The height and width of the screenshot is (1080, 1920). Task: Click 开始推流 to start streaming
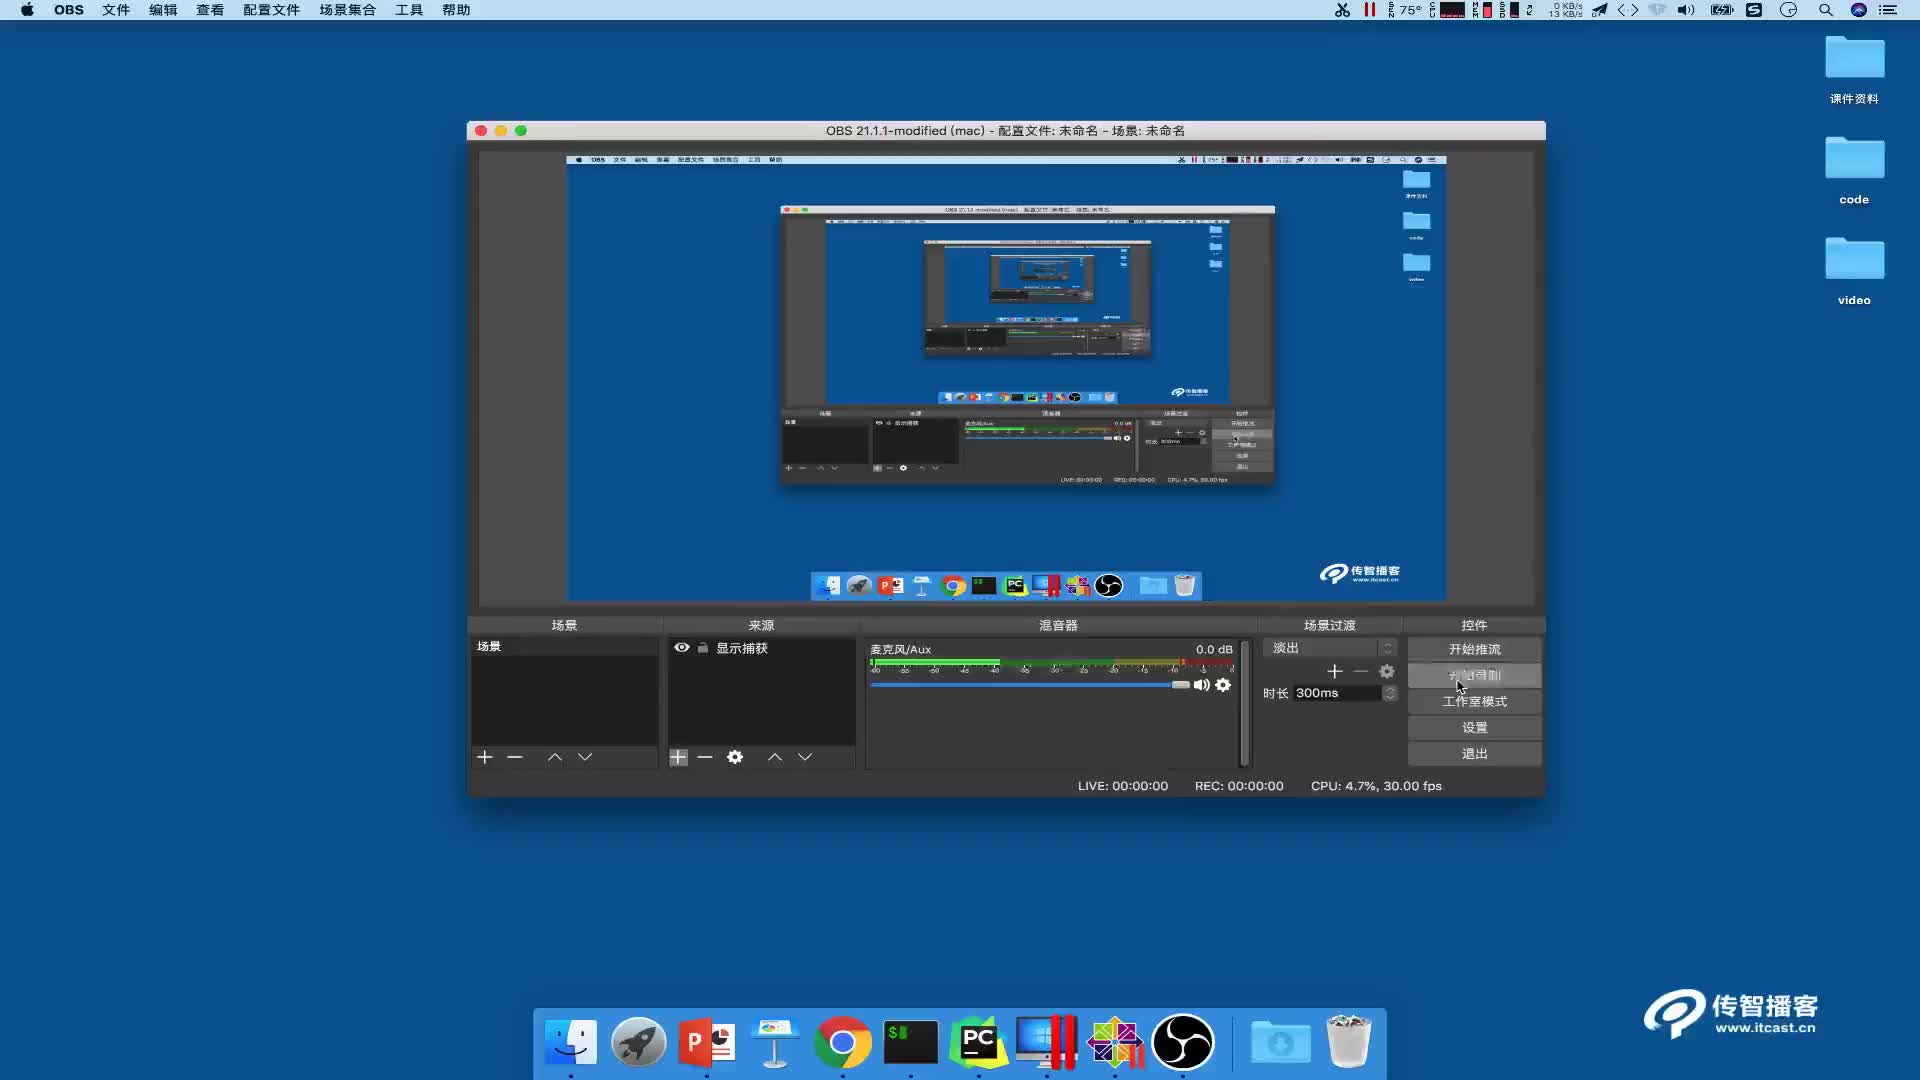[x=1474, y=649]
